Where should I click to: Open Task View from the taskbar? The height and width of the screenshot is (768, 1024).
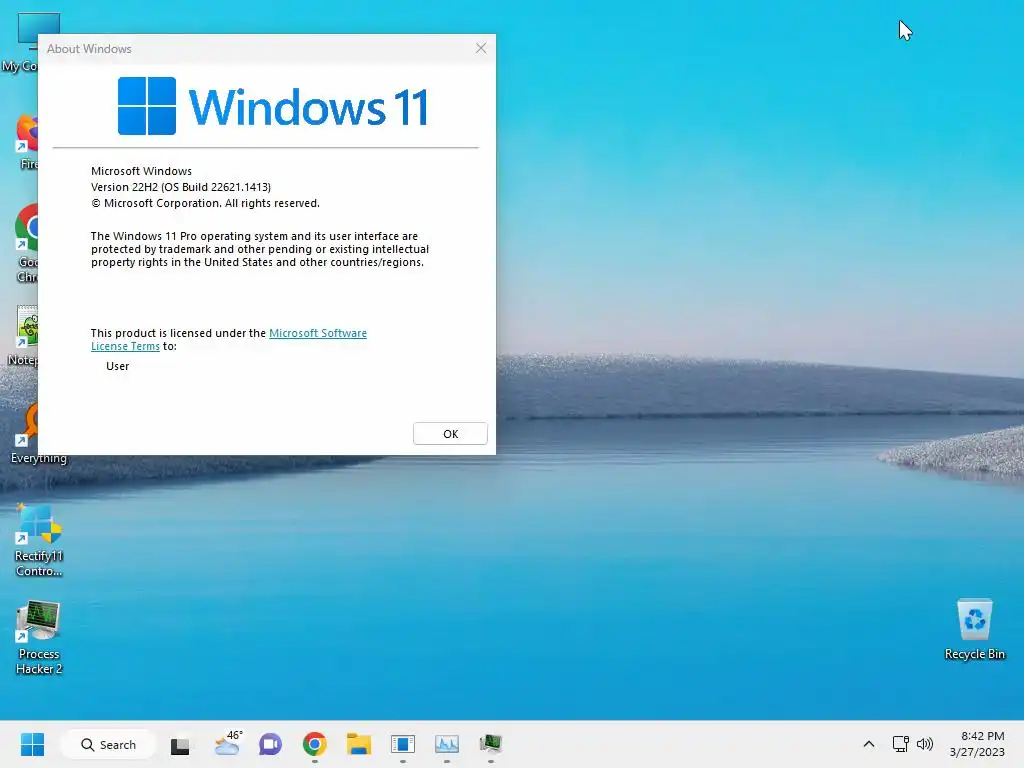point(180,745)
